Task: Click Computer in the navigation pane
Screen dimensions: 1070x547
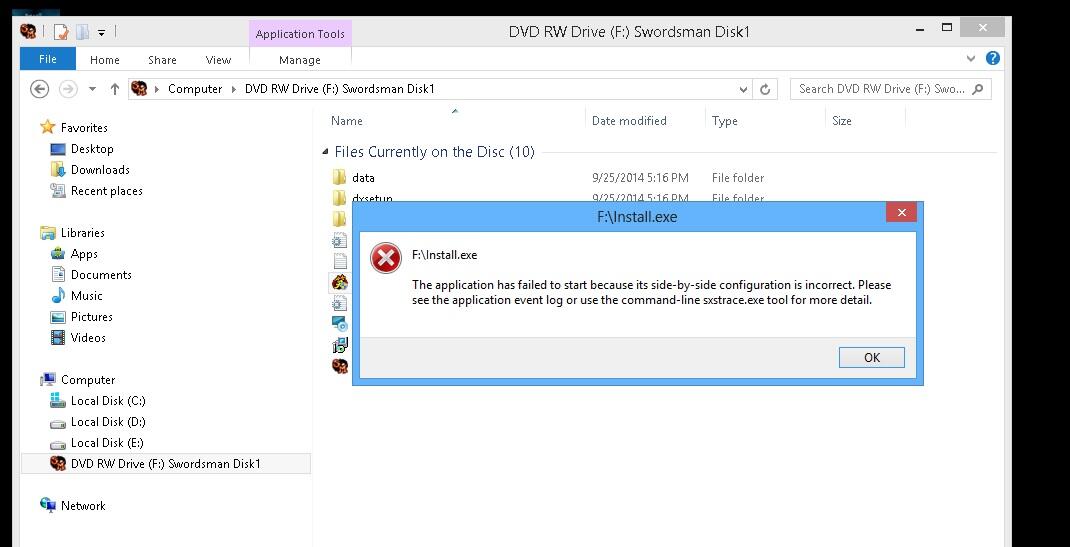Action: 88,380
